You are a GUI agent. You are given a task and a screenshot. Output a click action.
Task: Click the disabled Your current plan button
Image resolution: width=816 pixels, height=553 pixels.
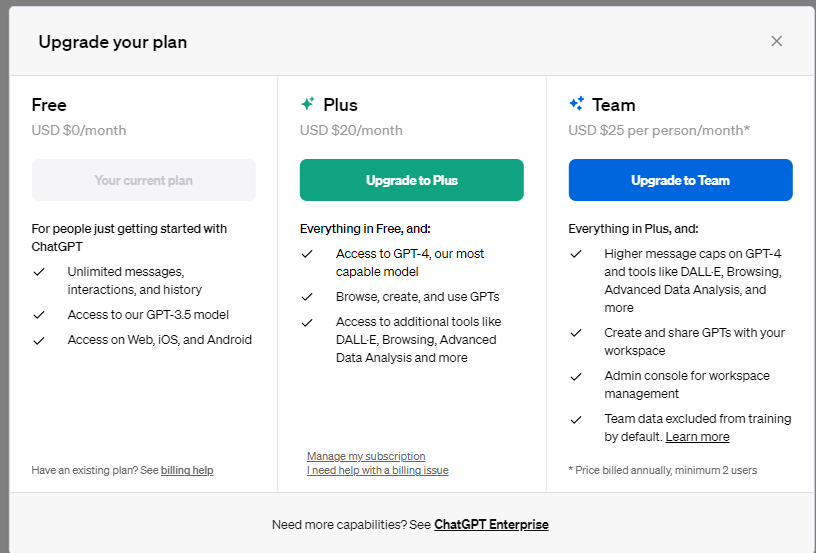point(143,180)
